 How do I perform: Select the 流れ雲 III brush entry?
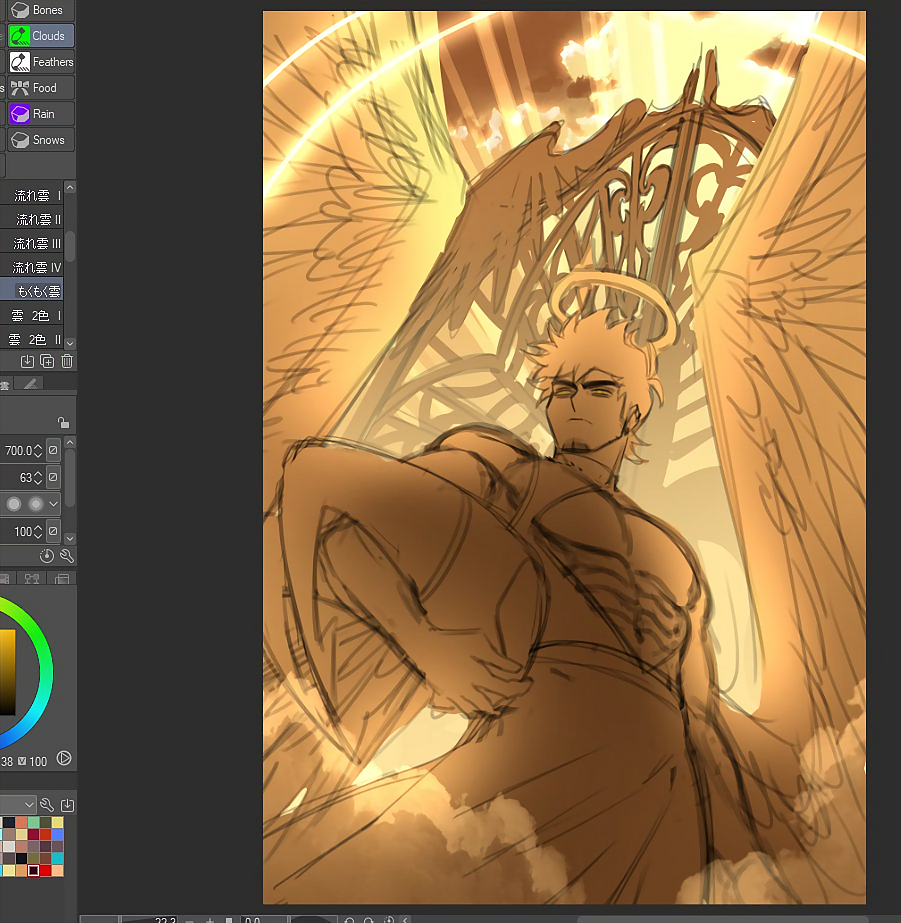pos(36,244)
